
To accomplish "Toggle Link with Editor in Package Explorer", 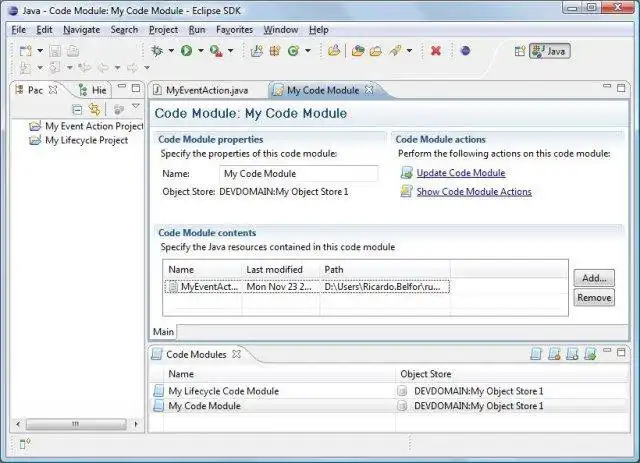I will (94, 109).
